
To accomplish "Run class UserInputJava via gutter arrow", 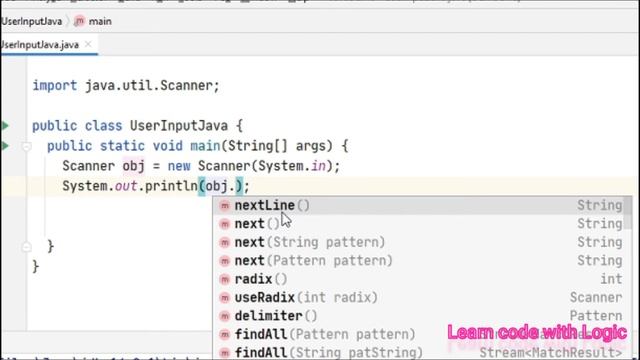I will coord(5,125).
